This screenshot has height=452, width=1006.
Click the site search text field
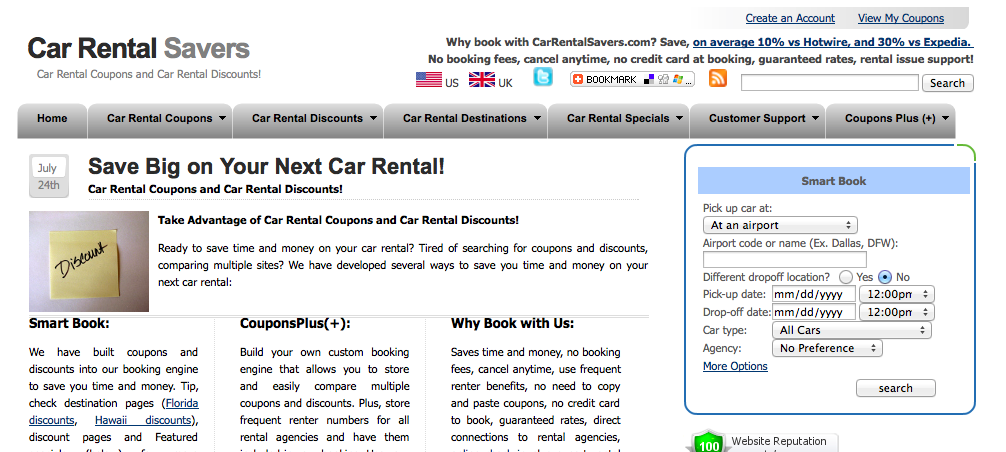click(x=830, y=83)
